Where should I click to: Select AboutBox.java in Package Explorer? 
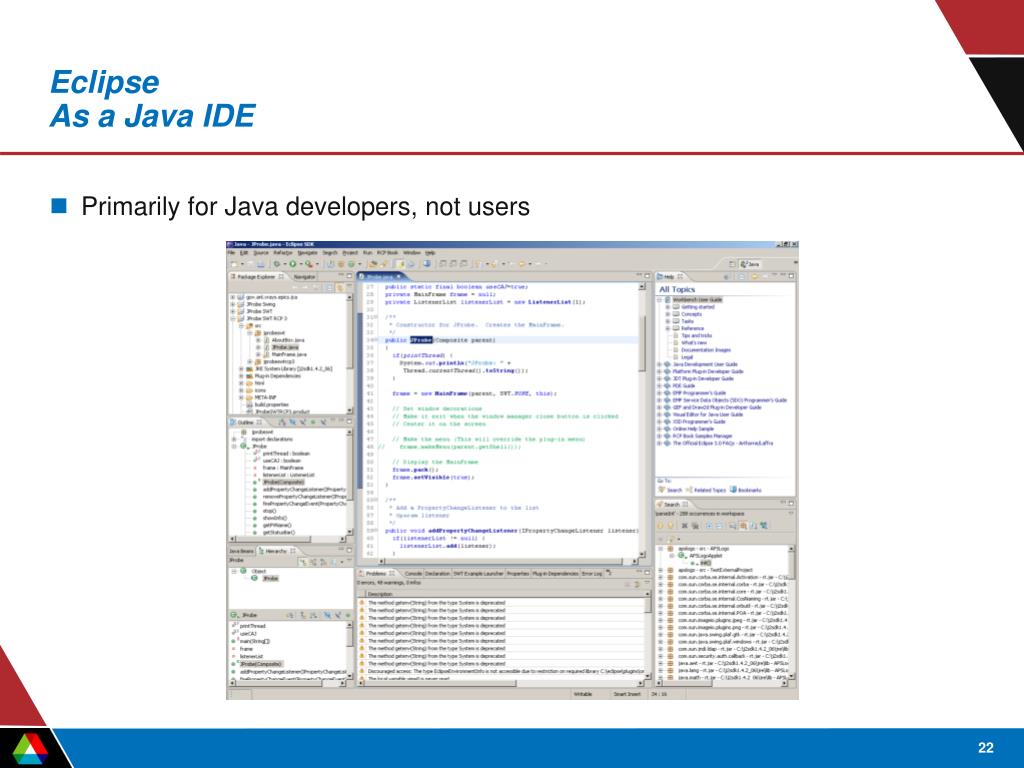287,340
